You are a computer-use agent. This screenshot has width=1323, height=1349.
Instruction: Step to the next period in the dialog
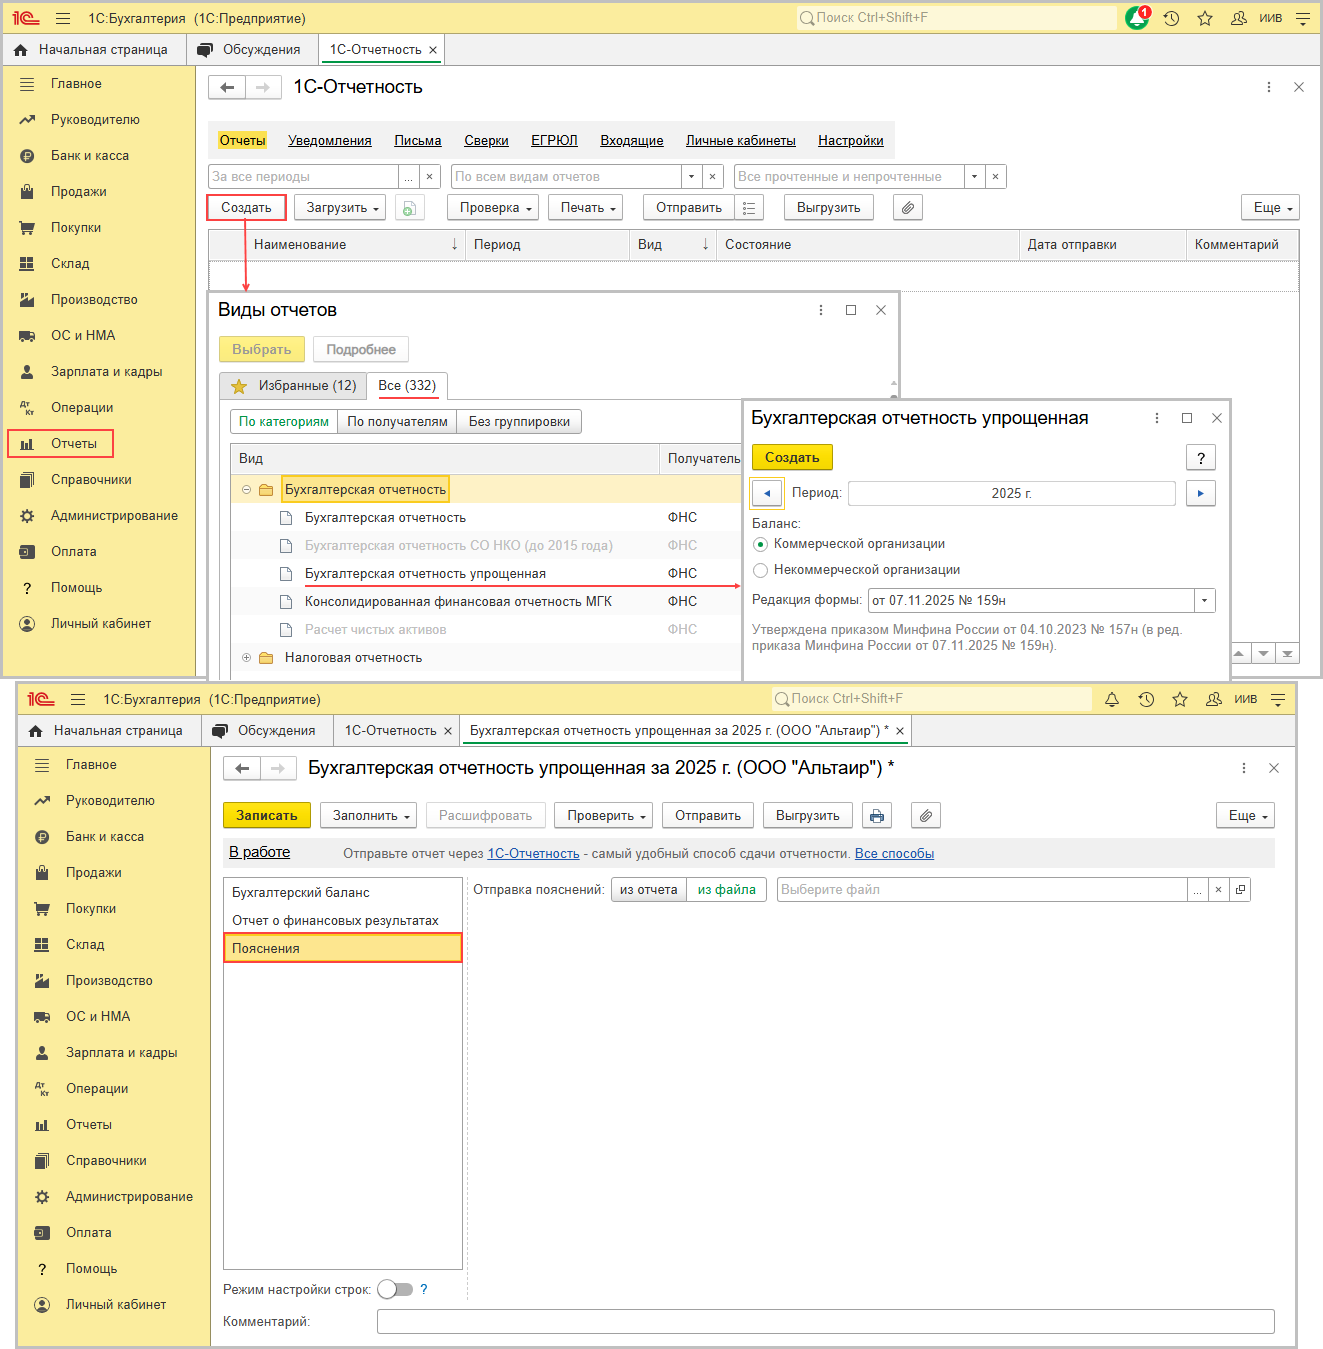click(1200, 493)
